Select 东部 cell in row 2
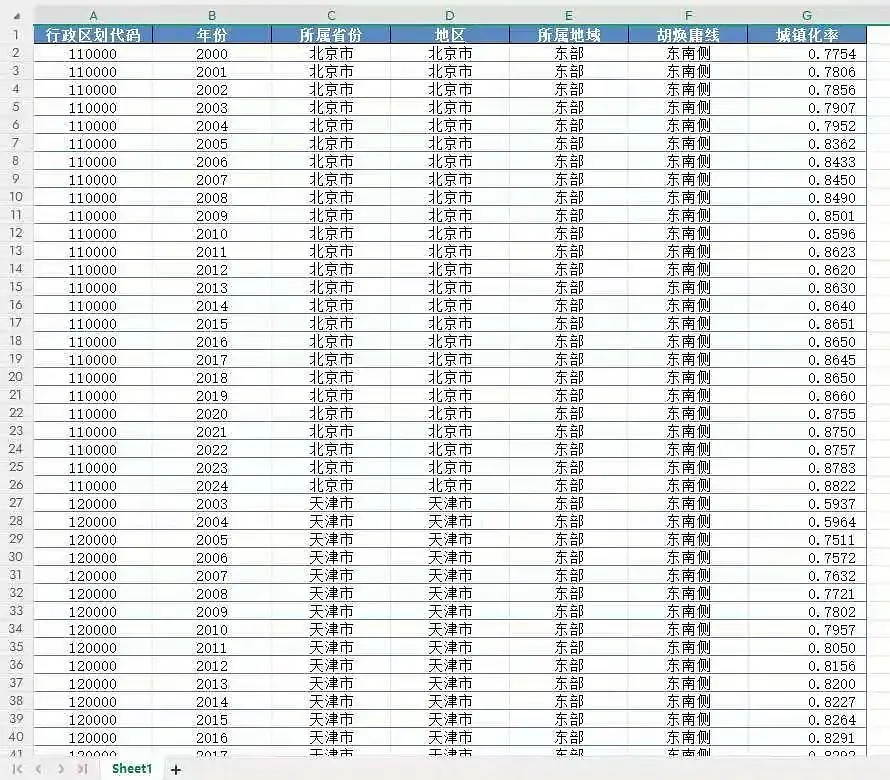 (569, 54)
